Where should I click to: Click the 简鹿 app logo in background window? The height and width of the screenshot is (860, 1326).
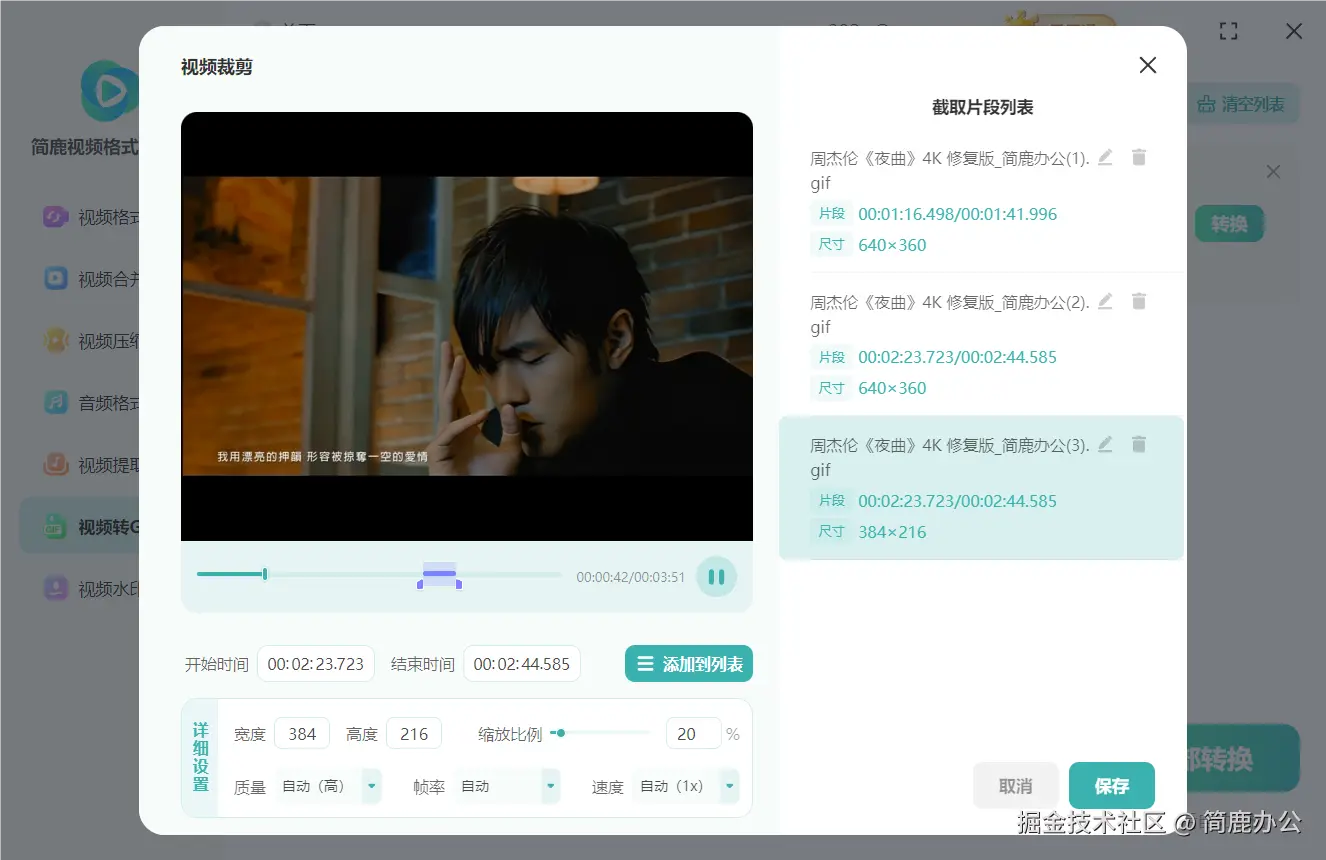tap(110, 91)
